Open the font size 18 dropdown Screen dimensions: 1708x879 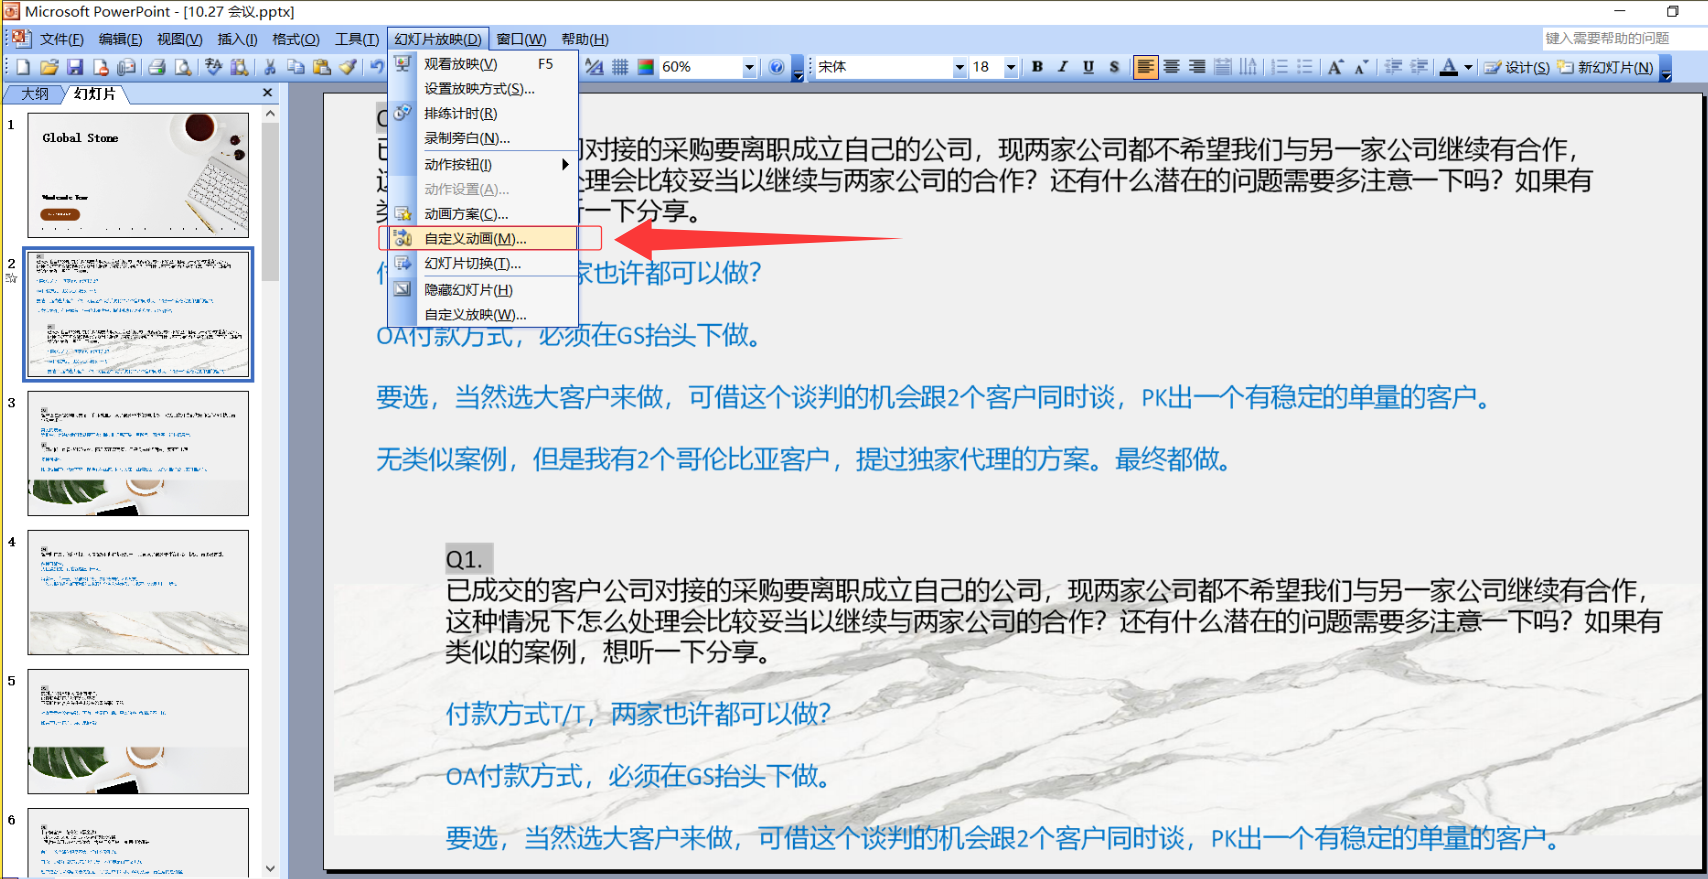pyautogui.click(x=1011, y=67)
